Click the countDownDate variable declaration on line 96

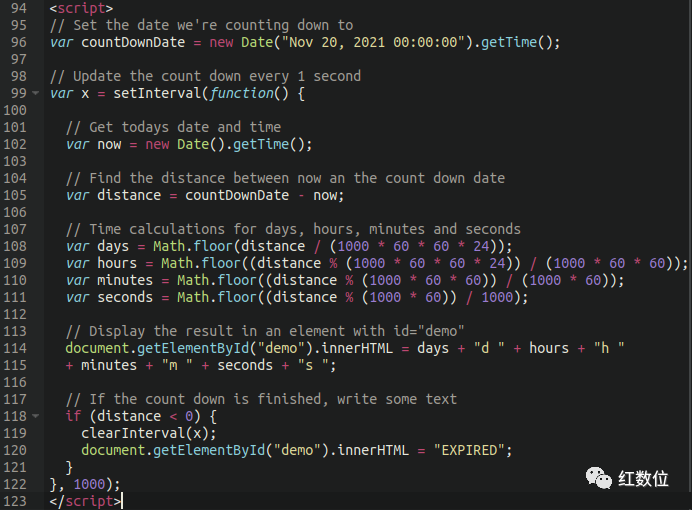click(x=133, y=42)
